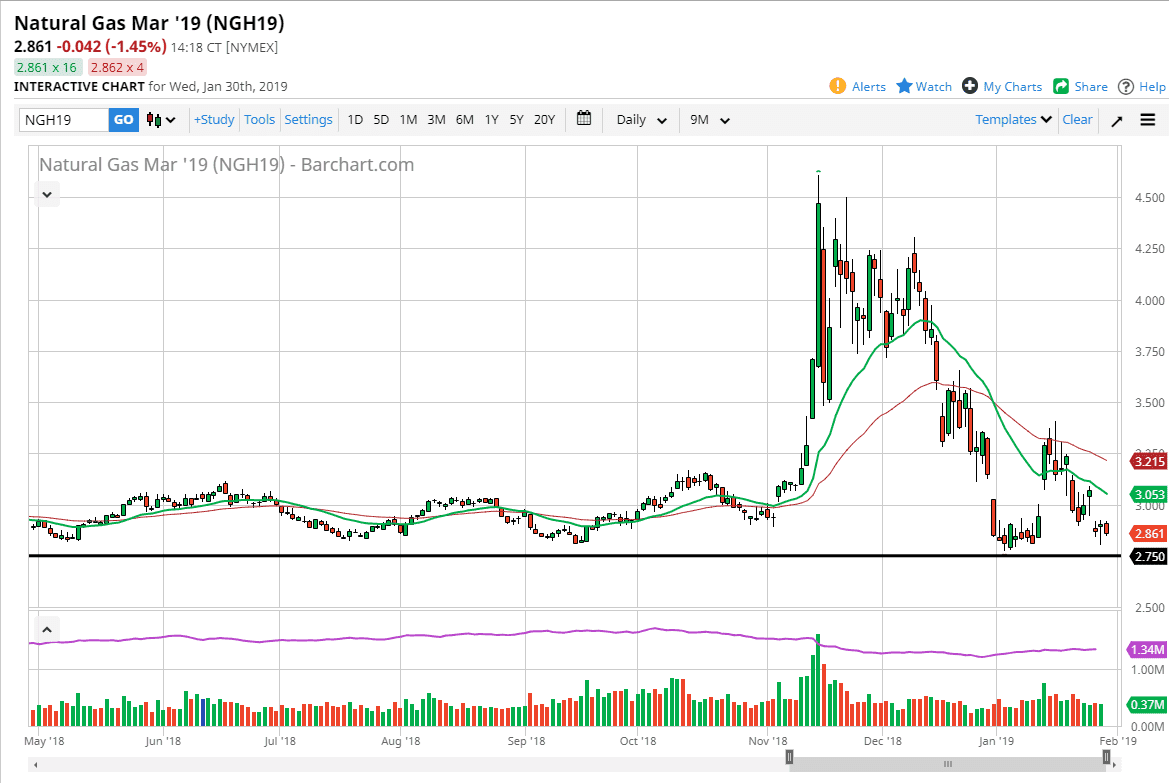
Task: Click the NGH19 symbol input field
Action: tap(64, 119)
